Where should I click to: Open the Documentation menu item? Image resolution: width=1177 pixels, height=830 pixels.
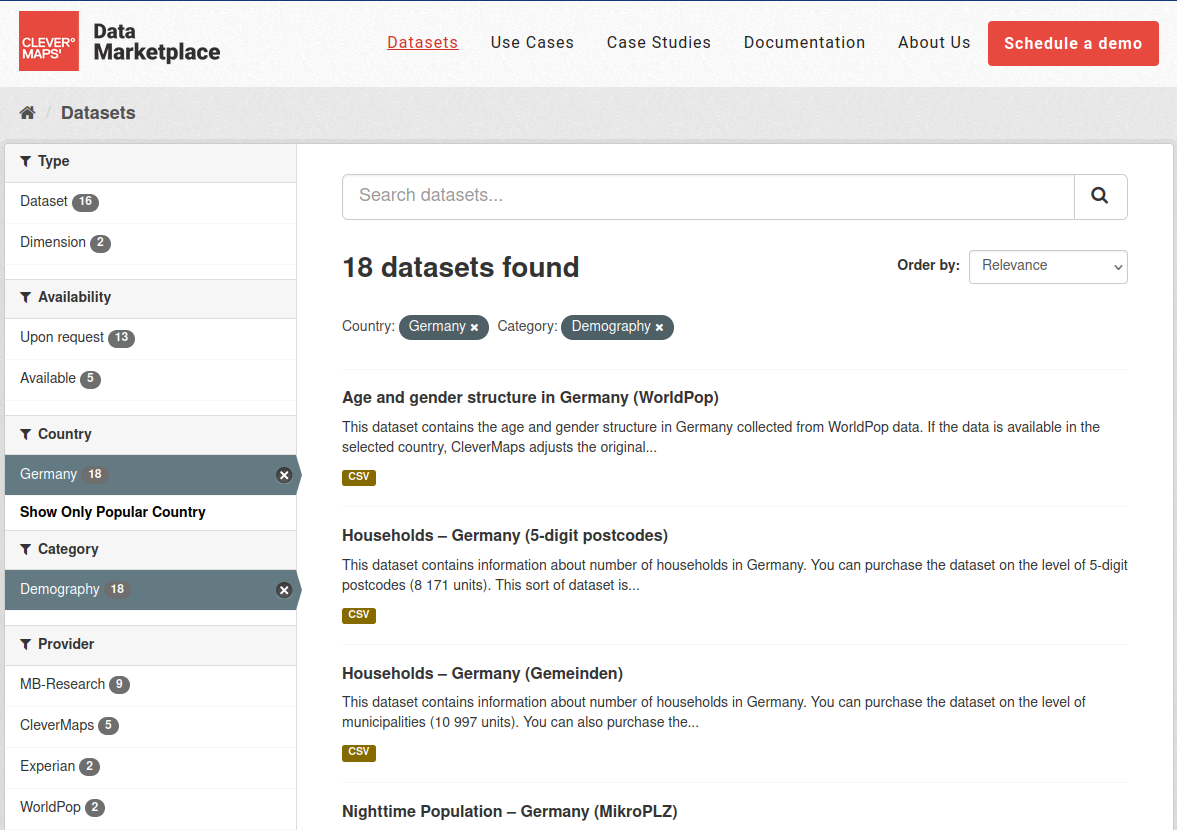[804, 43]
